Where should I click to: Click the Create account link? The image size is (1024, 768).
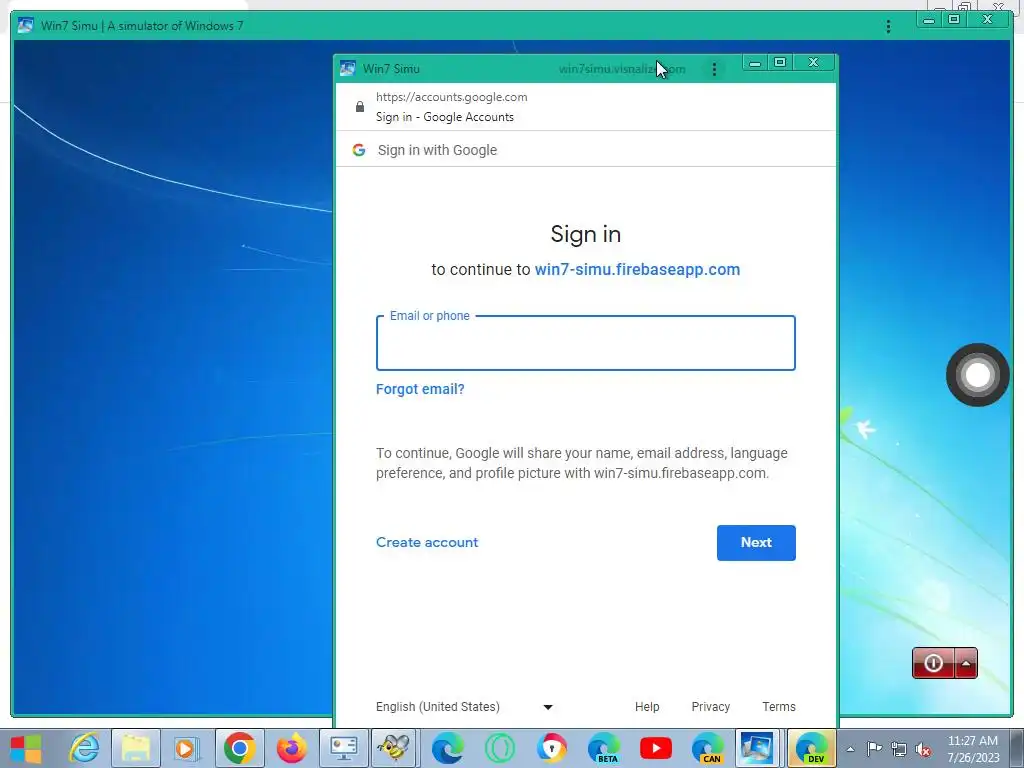point(427,542)
